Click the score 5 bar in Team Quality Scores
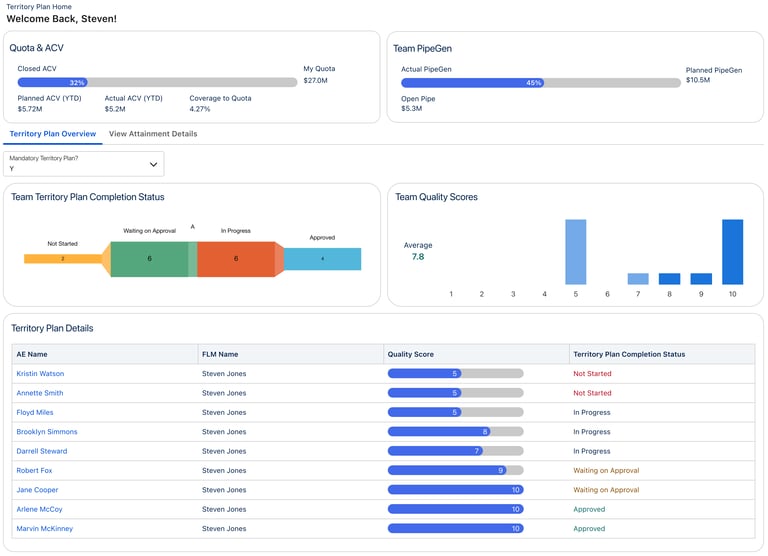This screenshot has height=556, width=768. tap(576, 252)
